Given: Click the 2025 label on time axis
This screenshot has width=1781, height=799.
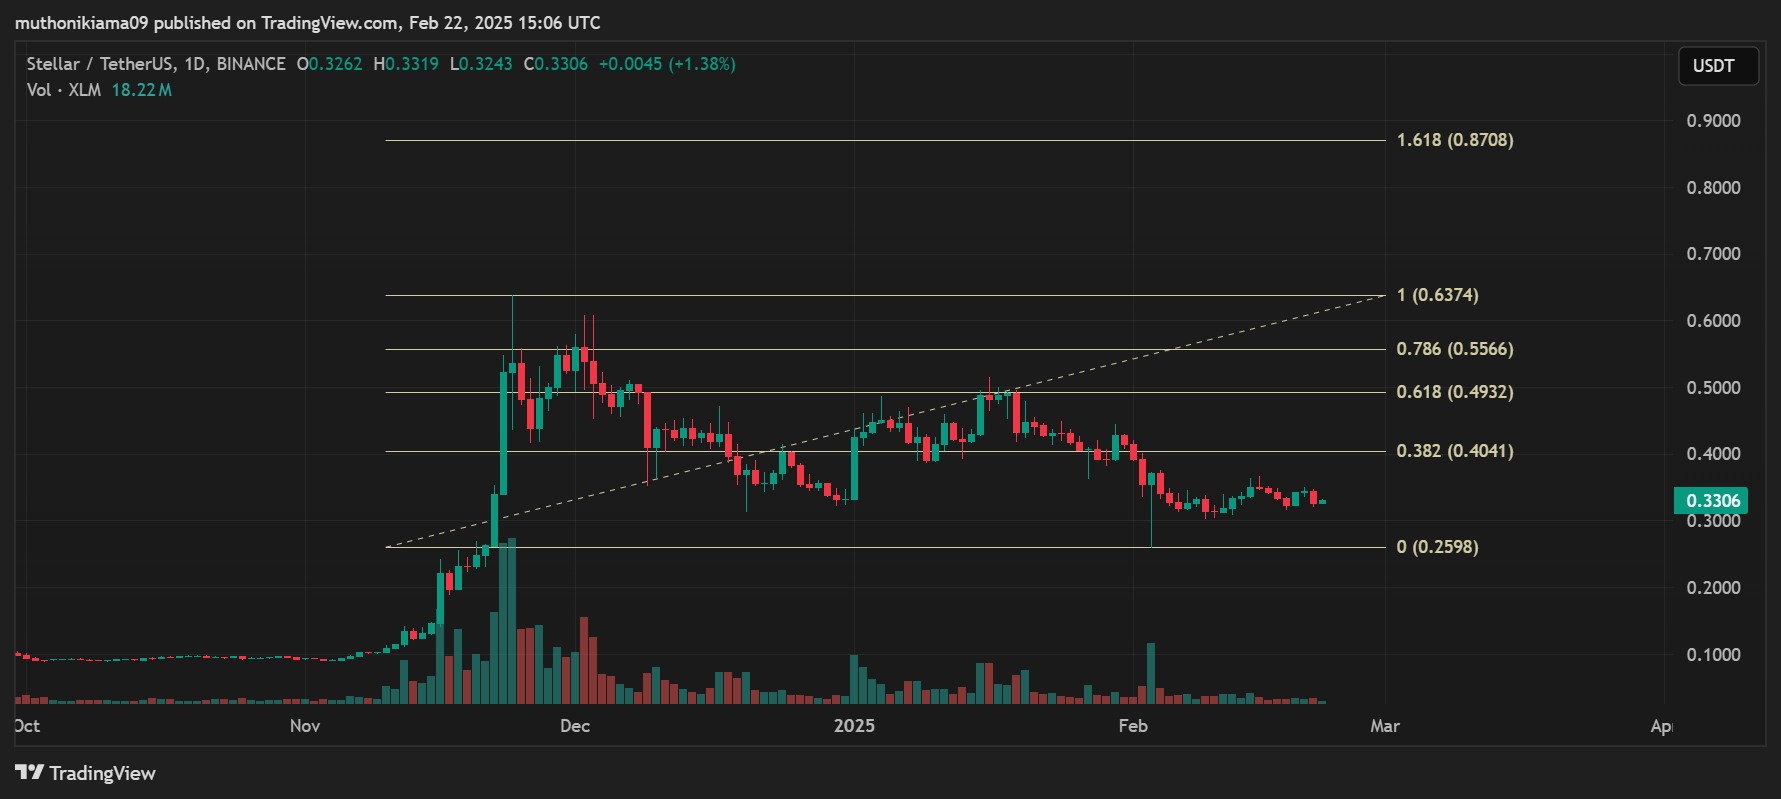Looking at the screenshot, I should click(854, 726).
